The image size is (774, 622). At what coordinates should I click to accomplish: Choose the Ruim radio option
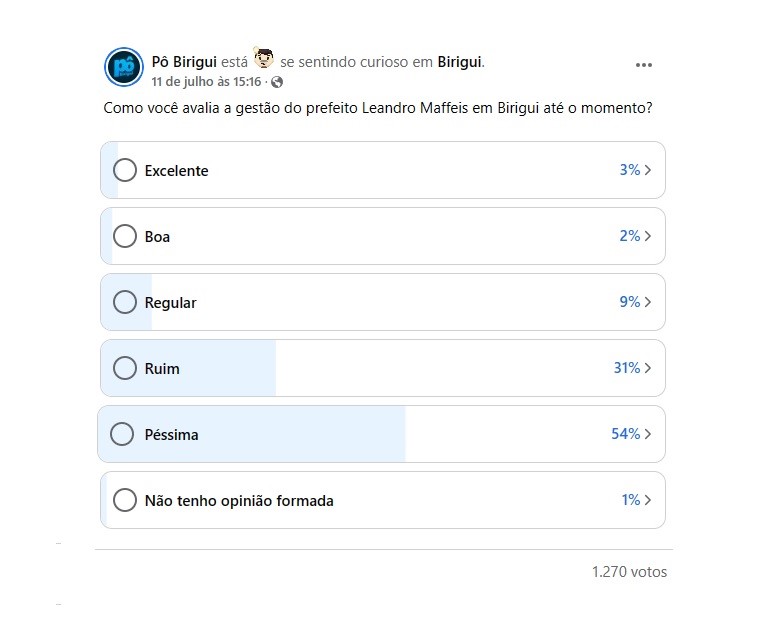(125, 368)
